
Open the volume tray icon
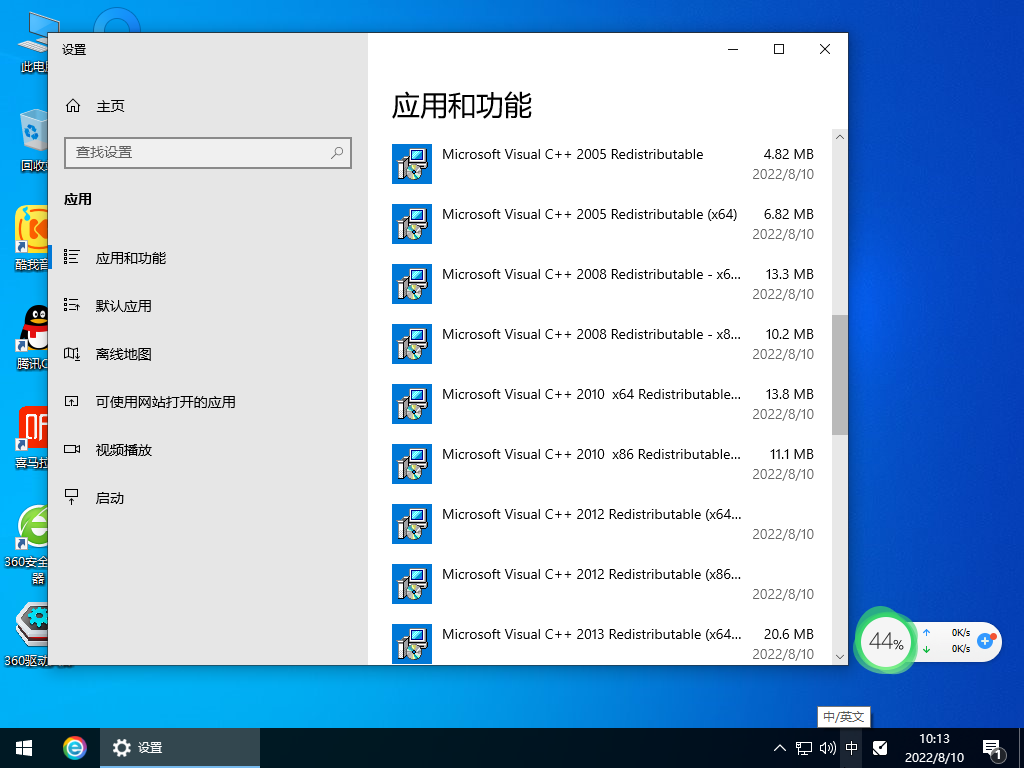[827, 748]
